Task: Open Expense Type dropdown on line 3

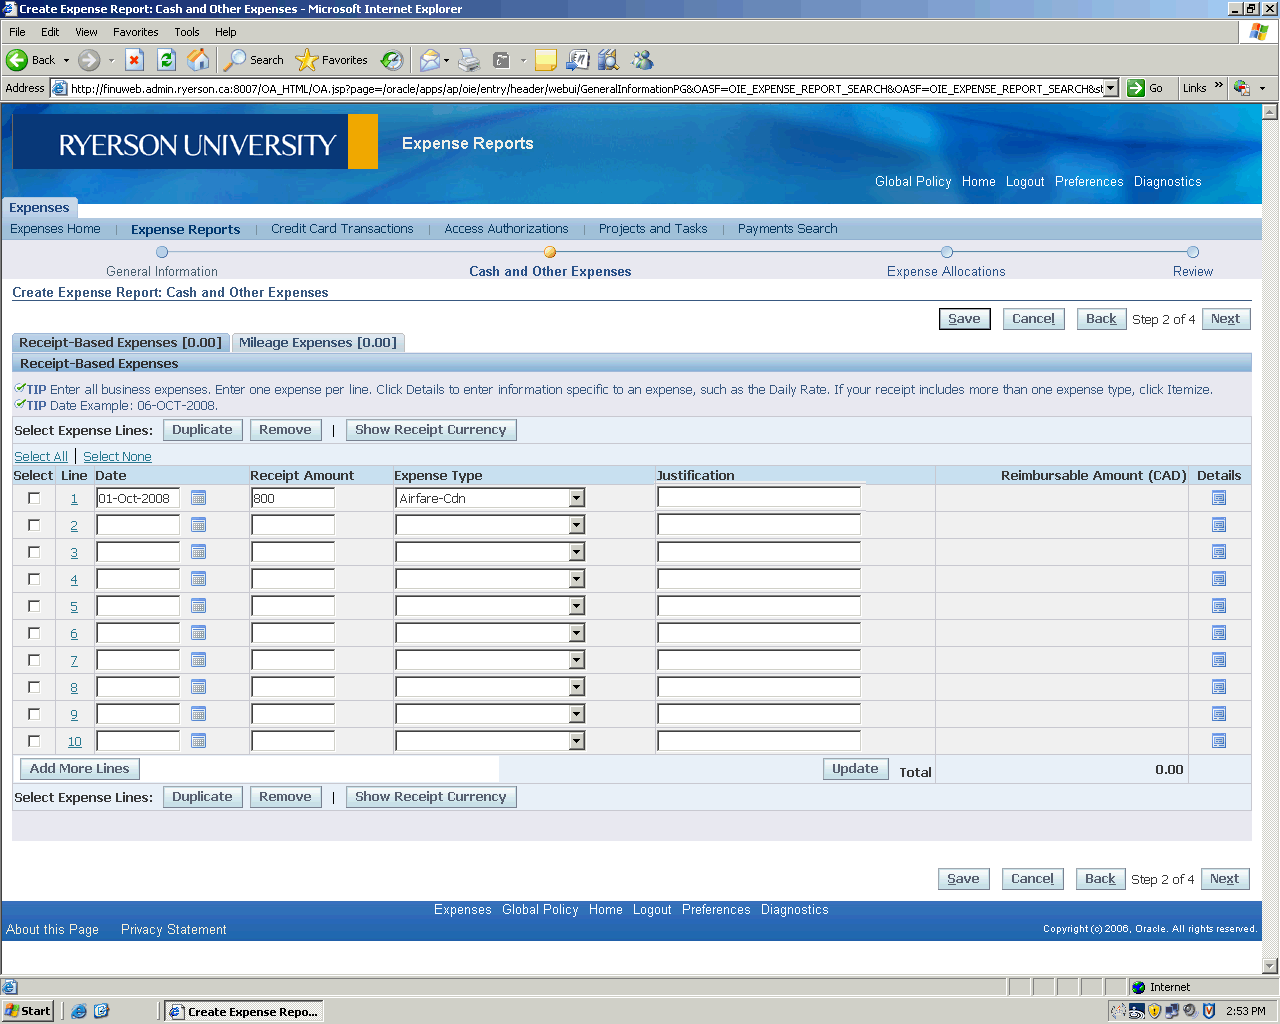Action: pos(576,552)
